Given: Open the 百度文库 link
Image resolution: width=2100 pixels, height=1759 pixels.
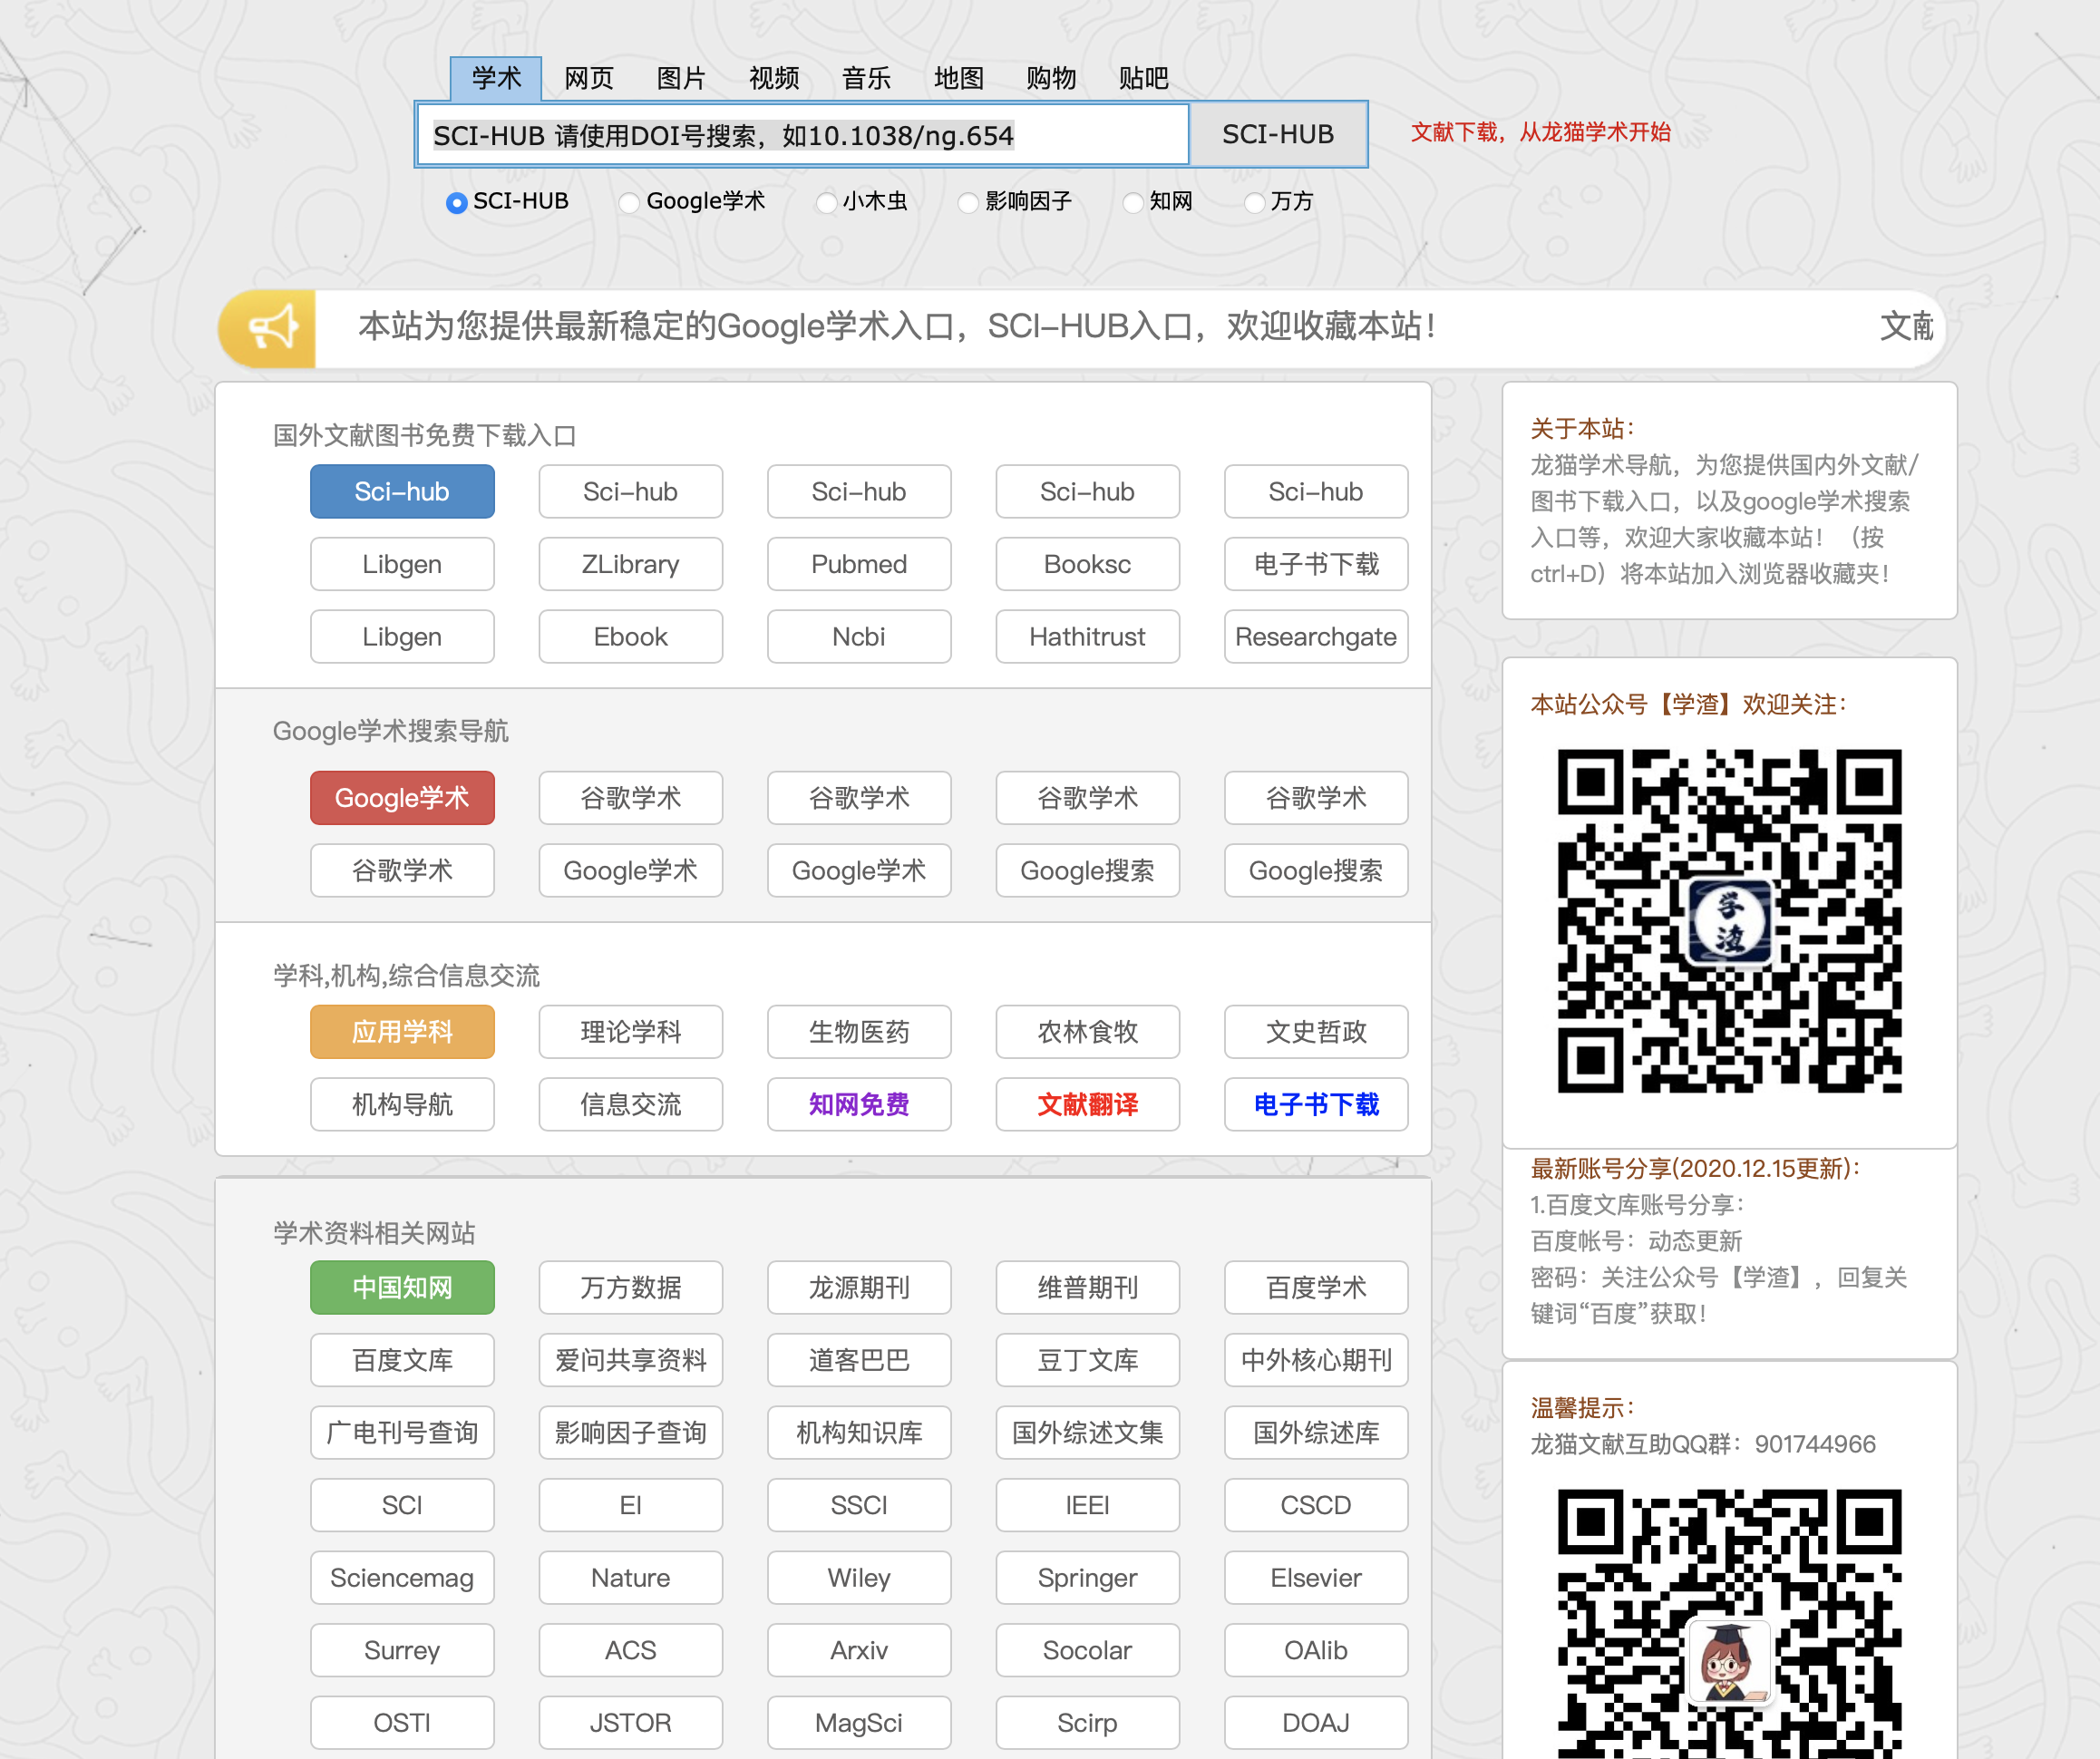Looking at the screenshot, I should pos(402,1360).
